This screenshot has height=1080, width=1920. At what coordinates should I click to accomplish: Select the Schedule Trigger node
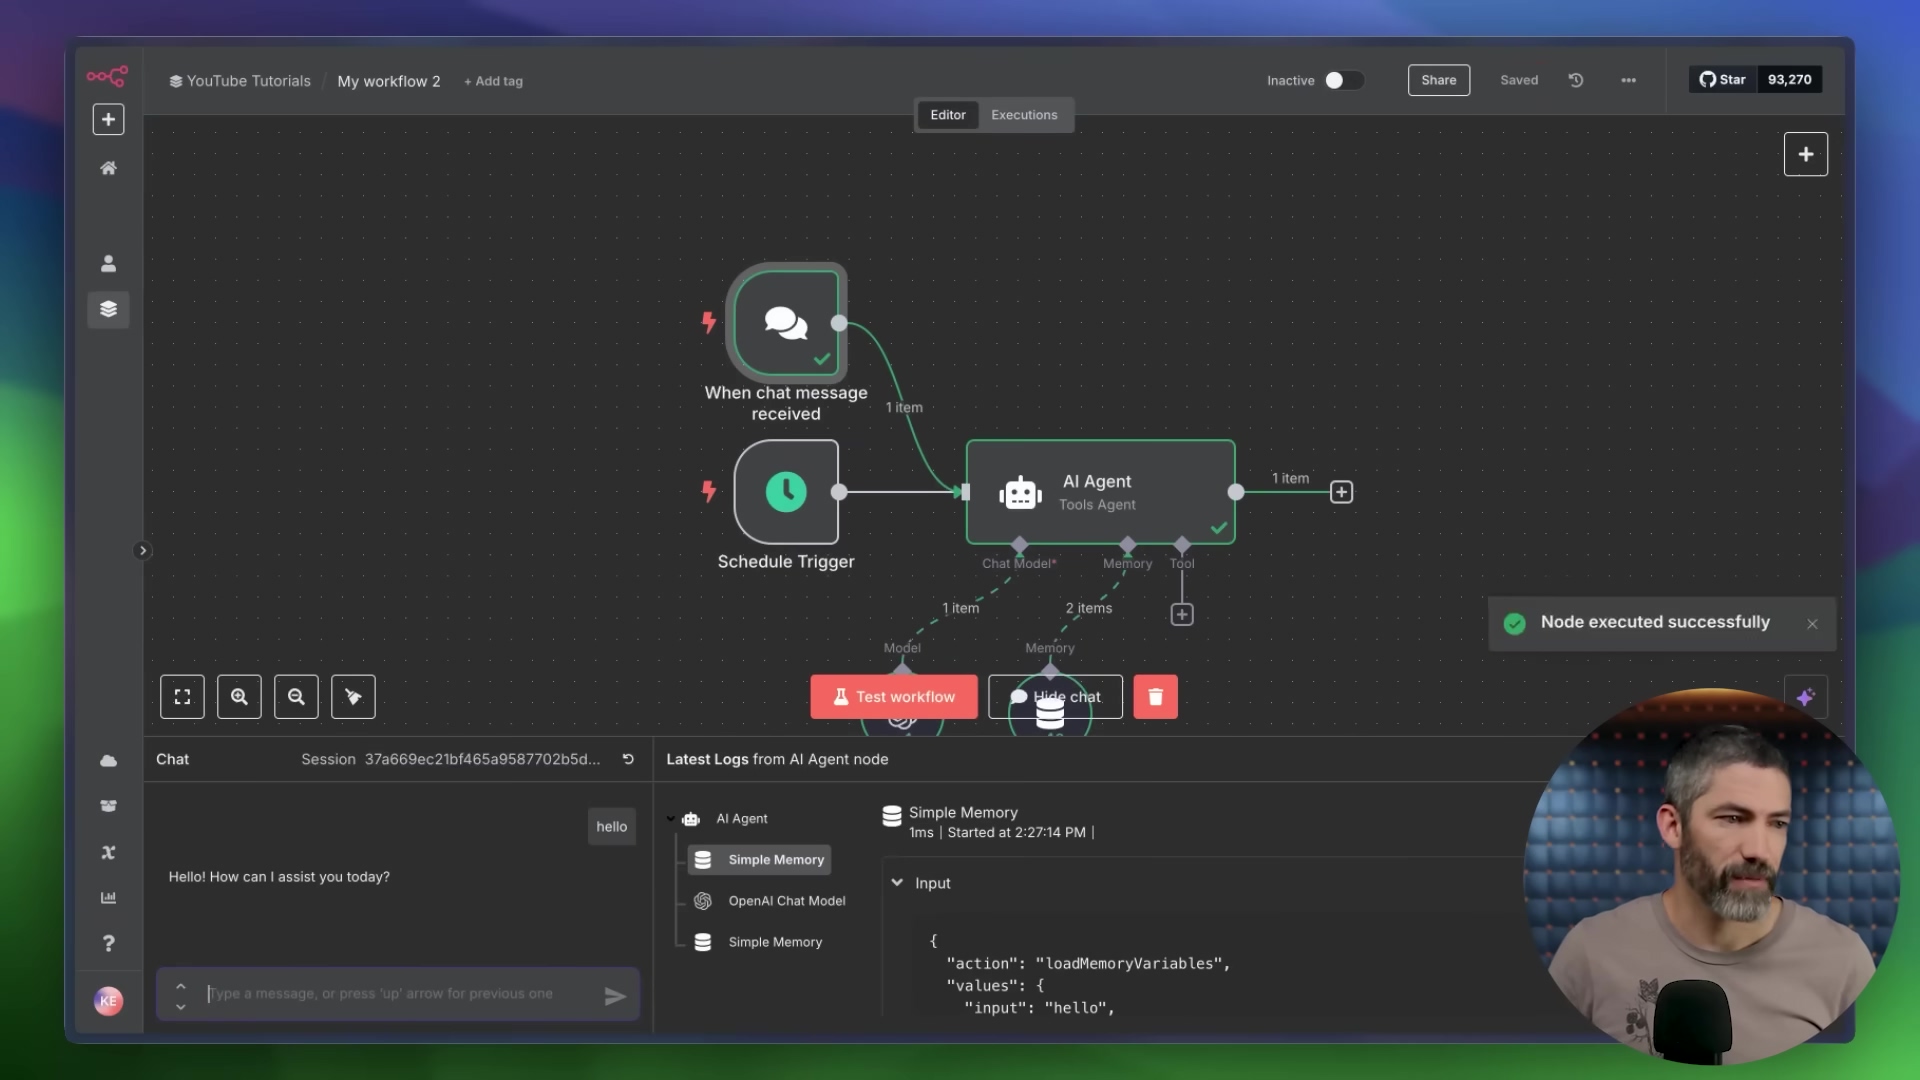click(786, 492)
